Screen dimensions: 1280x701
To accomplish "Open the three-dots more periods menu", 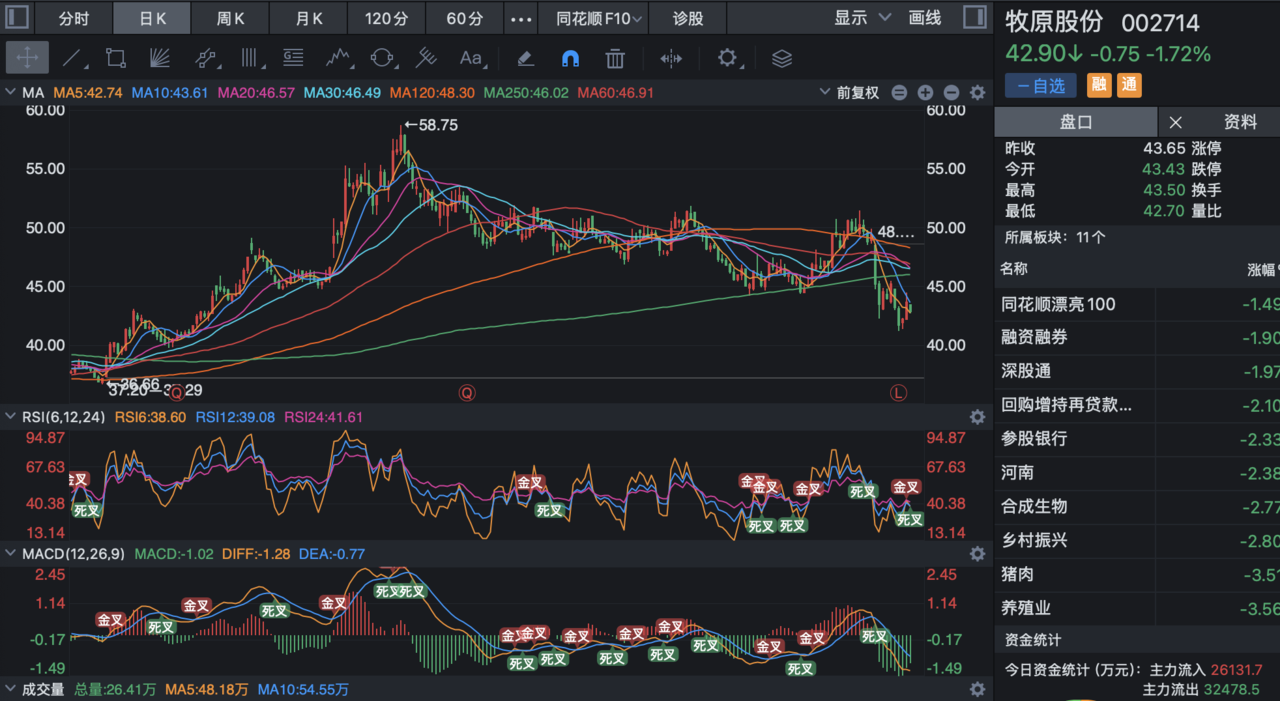I will (521, 18).
